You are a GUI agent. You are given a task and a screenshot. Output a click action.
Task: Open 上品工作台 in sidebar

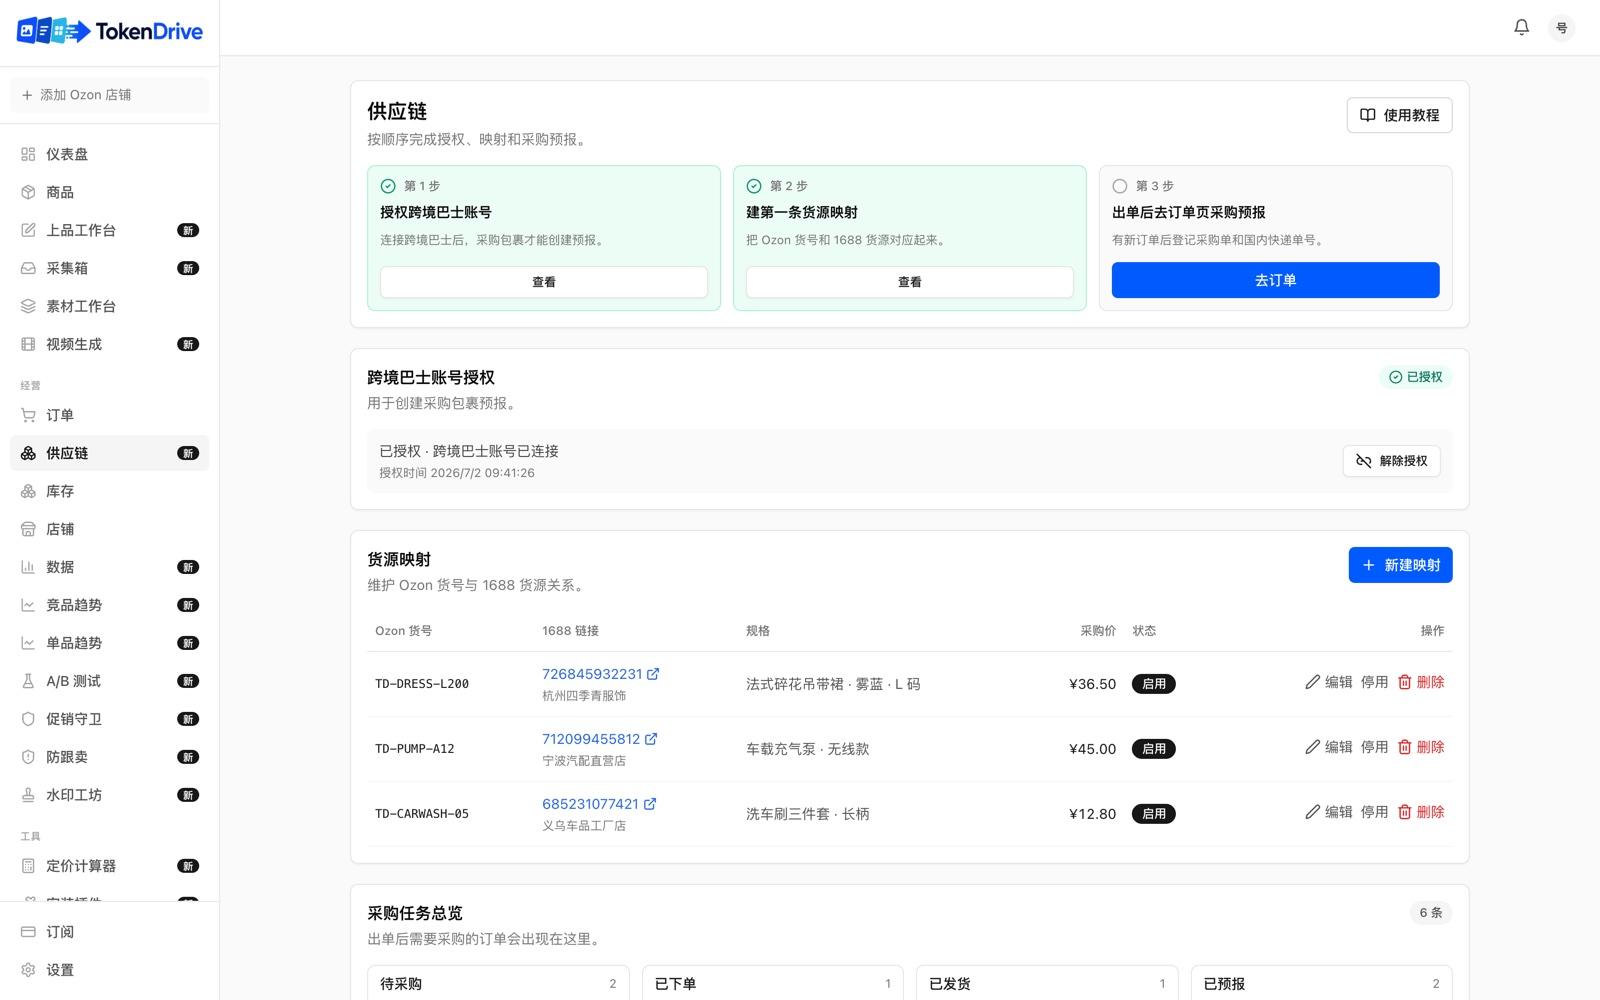coord(110,230)
